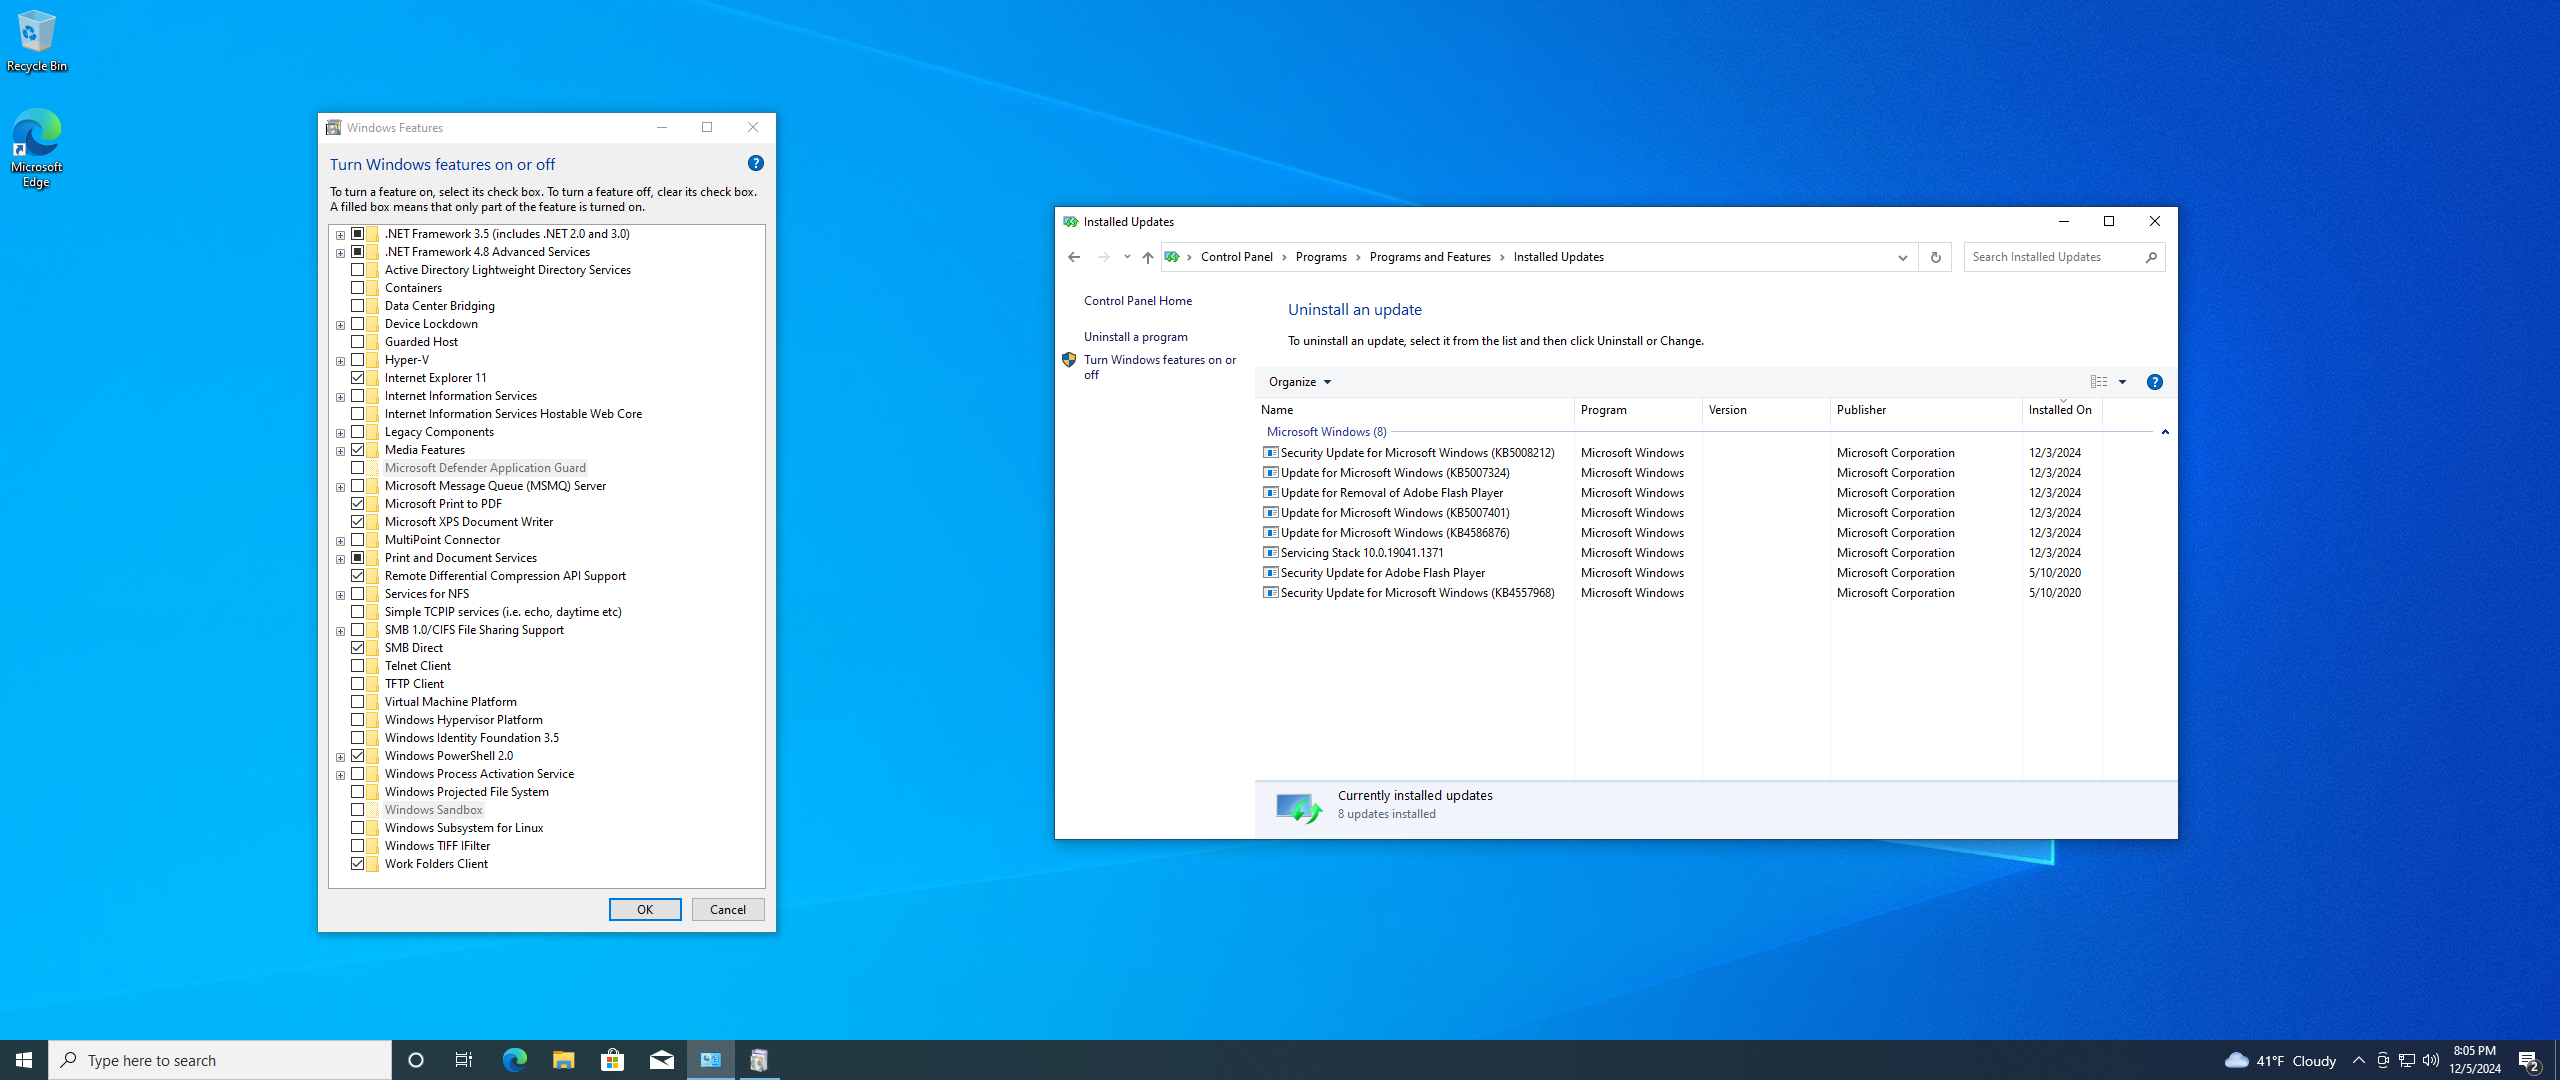The height and width of the screenshot is (1080, 2560).
Task: Uncheck Microsoft Print to PDF
Action: 357,504
